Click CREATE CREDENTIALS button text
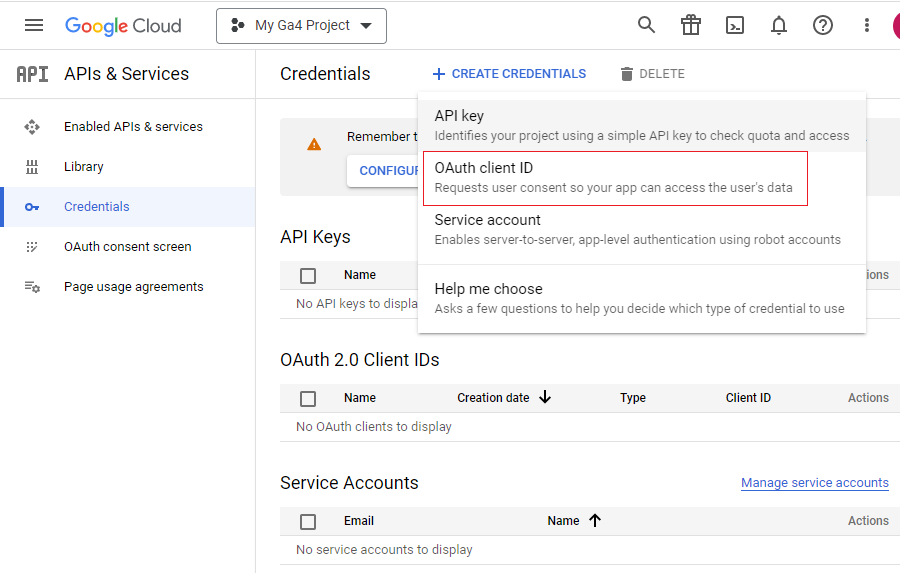 (x=519, y=74)
